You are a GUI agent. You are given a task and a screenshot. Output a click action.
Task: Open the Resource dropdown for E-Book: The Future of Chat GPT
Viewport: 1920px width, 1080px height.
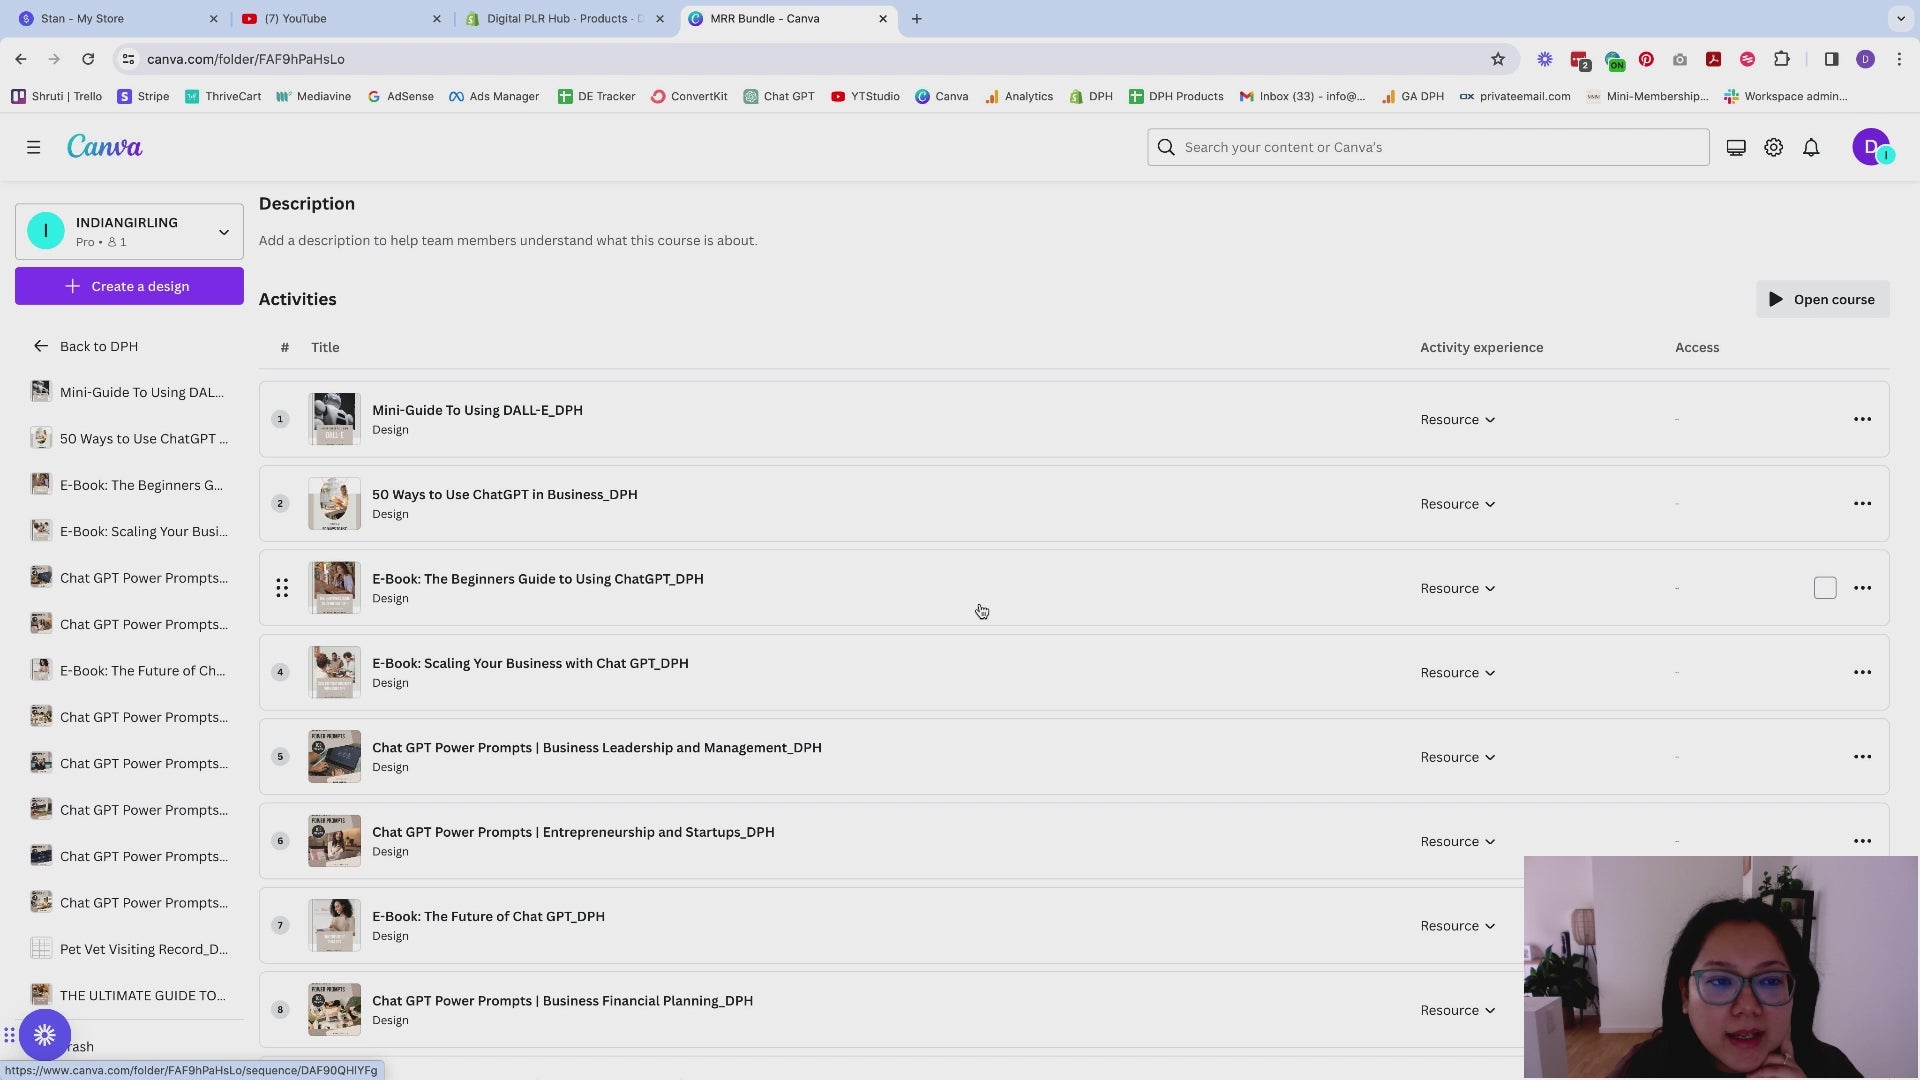pyautogui.click(x=1456, y=925)
